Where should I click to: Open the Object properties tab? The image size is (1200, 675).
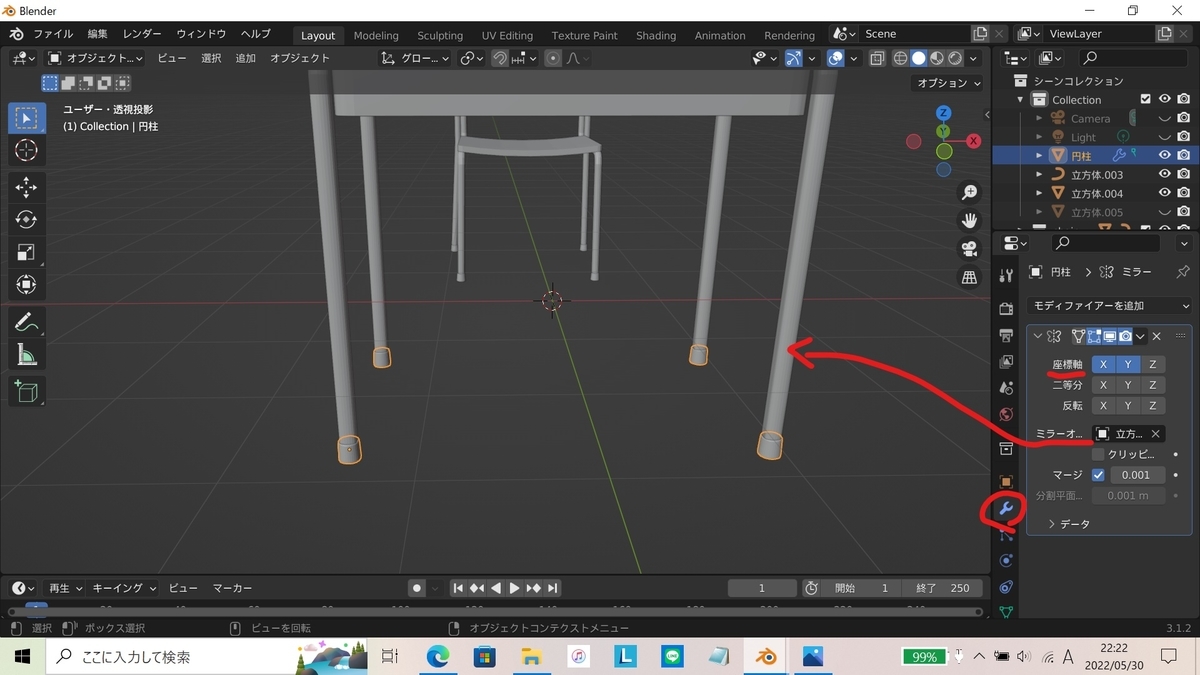[x=1006, y=482]
